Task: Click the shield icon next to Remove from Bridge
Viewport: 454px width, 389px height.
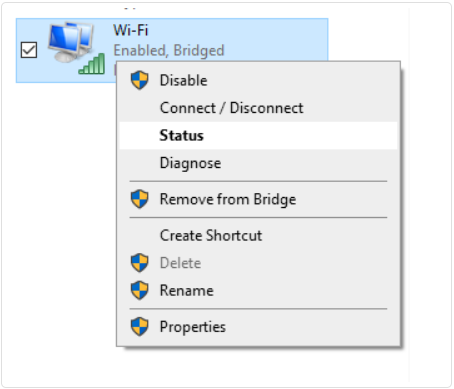Action: [x=139, y=199]
